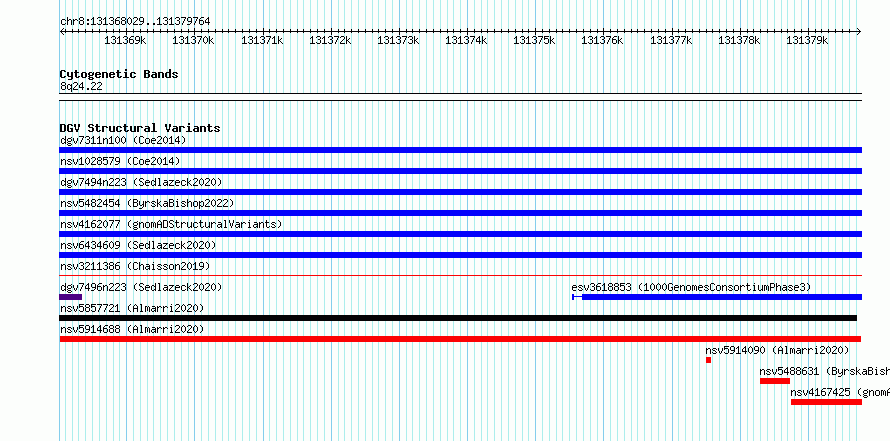Click the DGV Structural Variants track title
This screenshot has height=441, width=890.
coord(140,128)
